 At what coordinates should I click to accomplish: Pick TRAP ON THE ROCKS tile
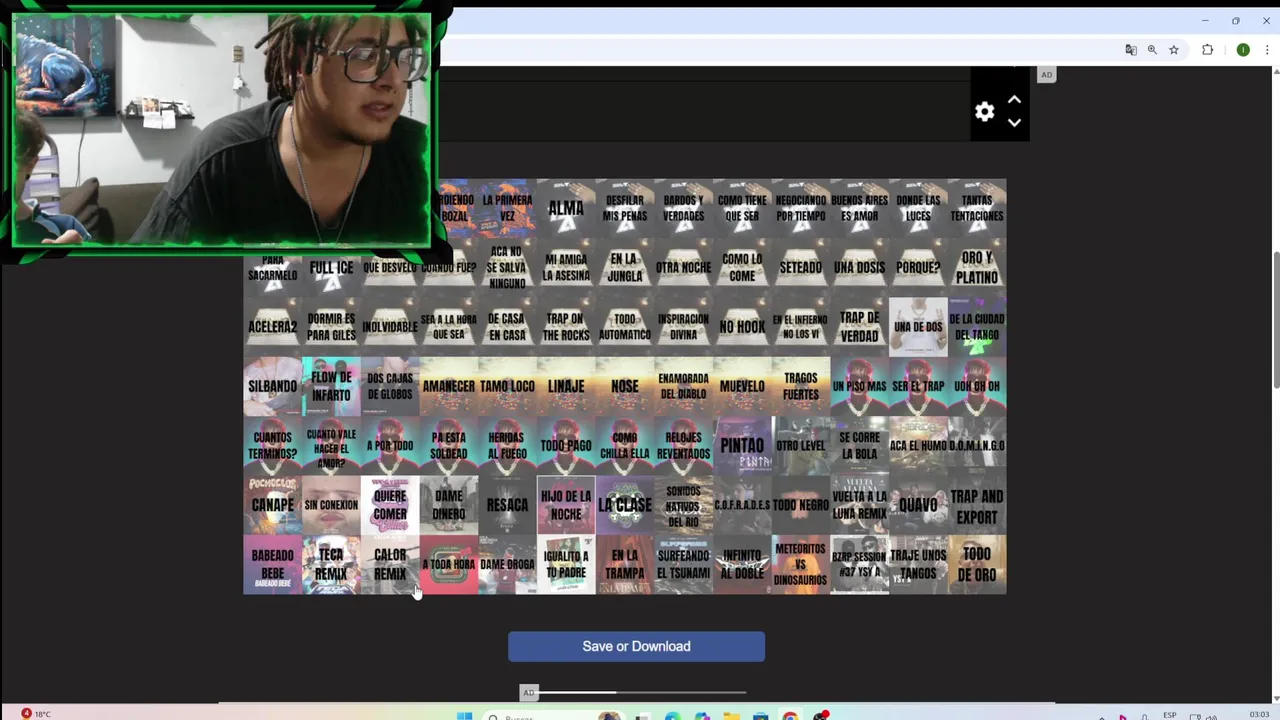pyautogui.click(x=566, y=327)
